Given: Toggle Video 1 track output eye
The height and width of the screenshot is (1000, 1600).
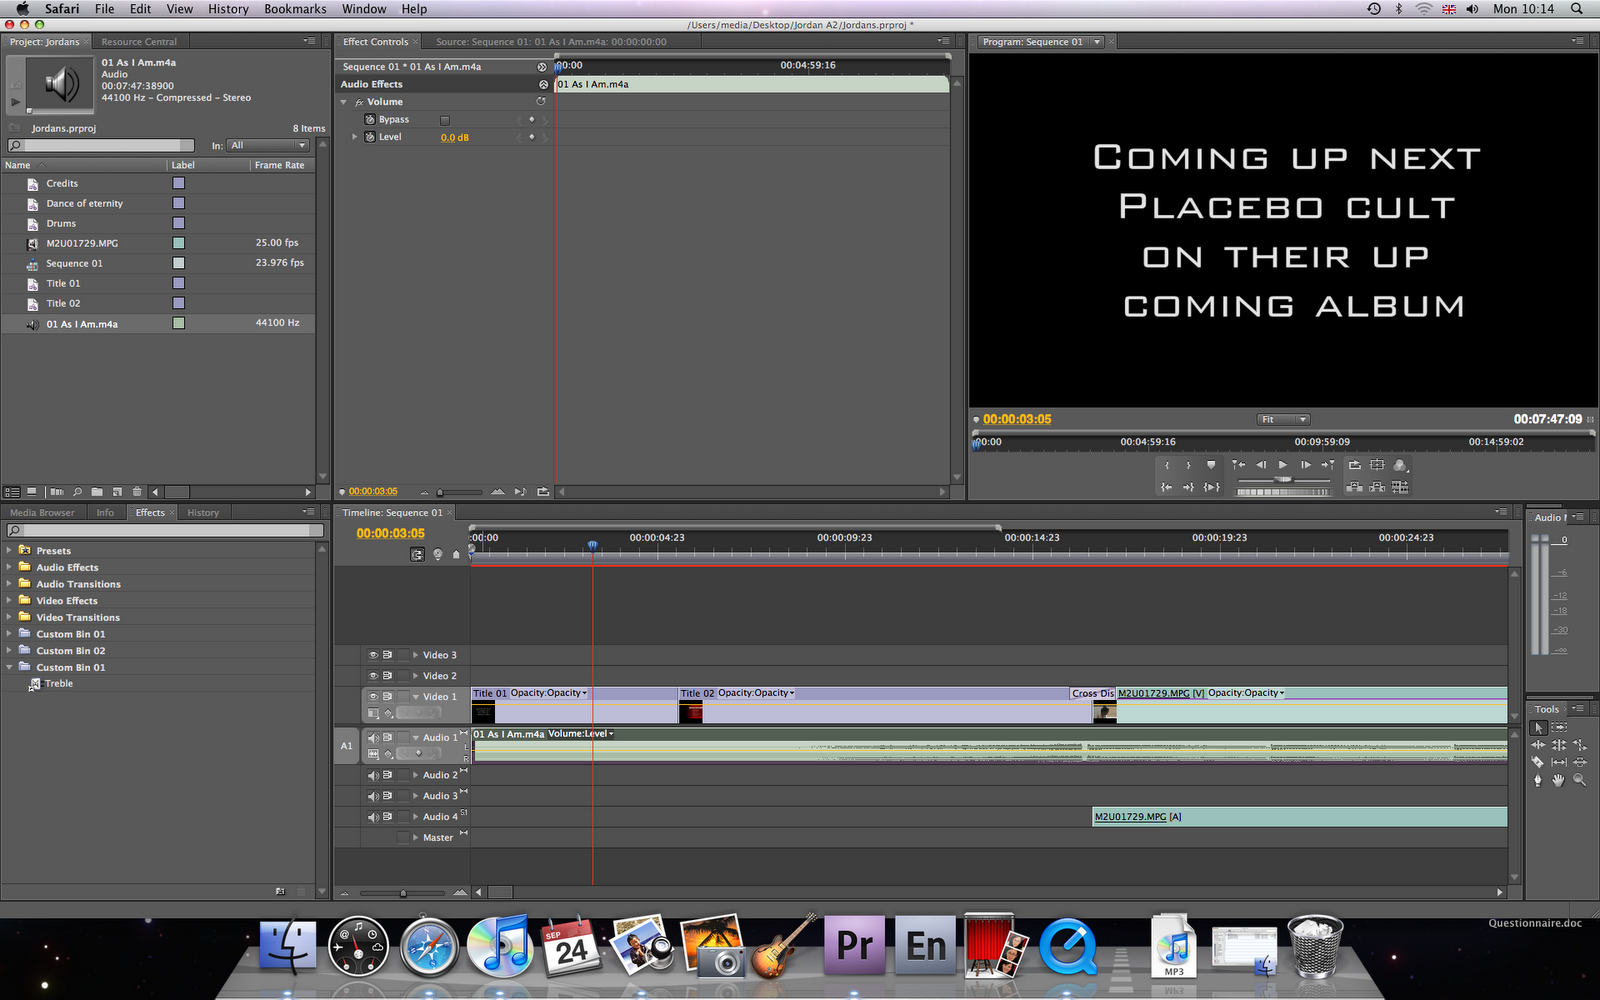Looking at the screenshot, I should (373, 697).
